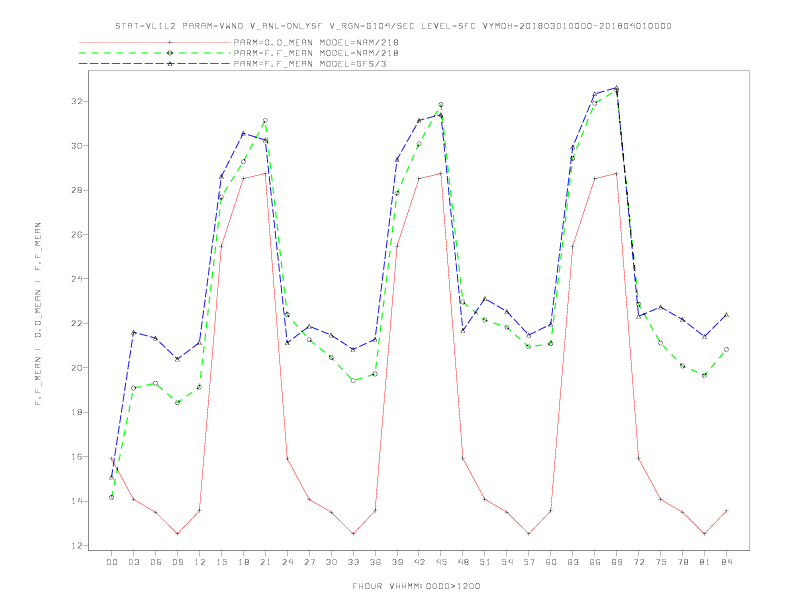Click x-axis forecast hour 51
792x612 pixels.
point(485,562)
